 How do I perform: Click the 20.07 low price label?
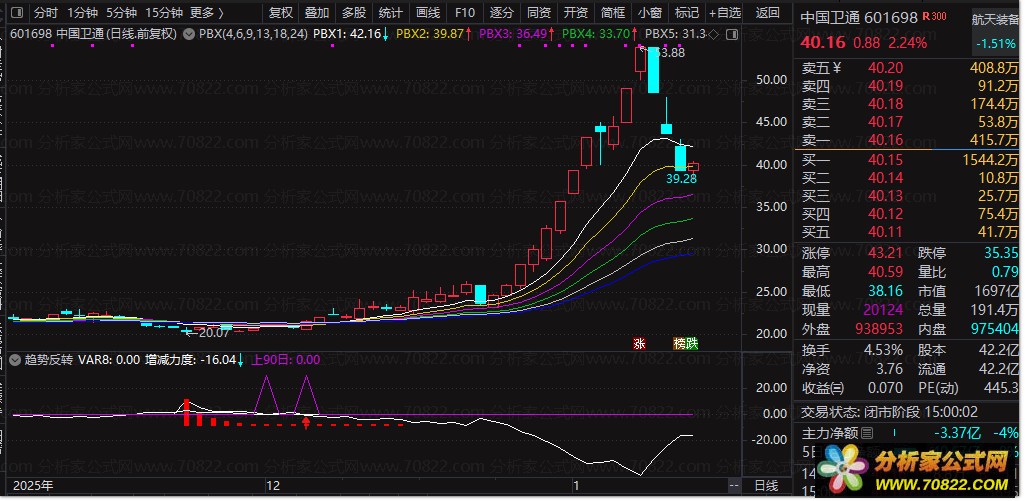[214, 333]
